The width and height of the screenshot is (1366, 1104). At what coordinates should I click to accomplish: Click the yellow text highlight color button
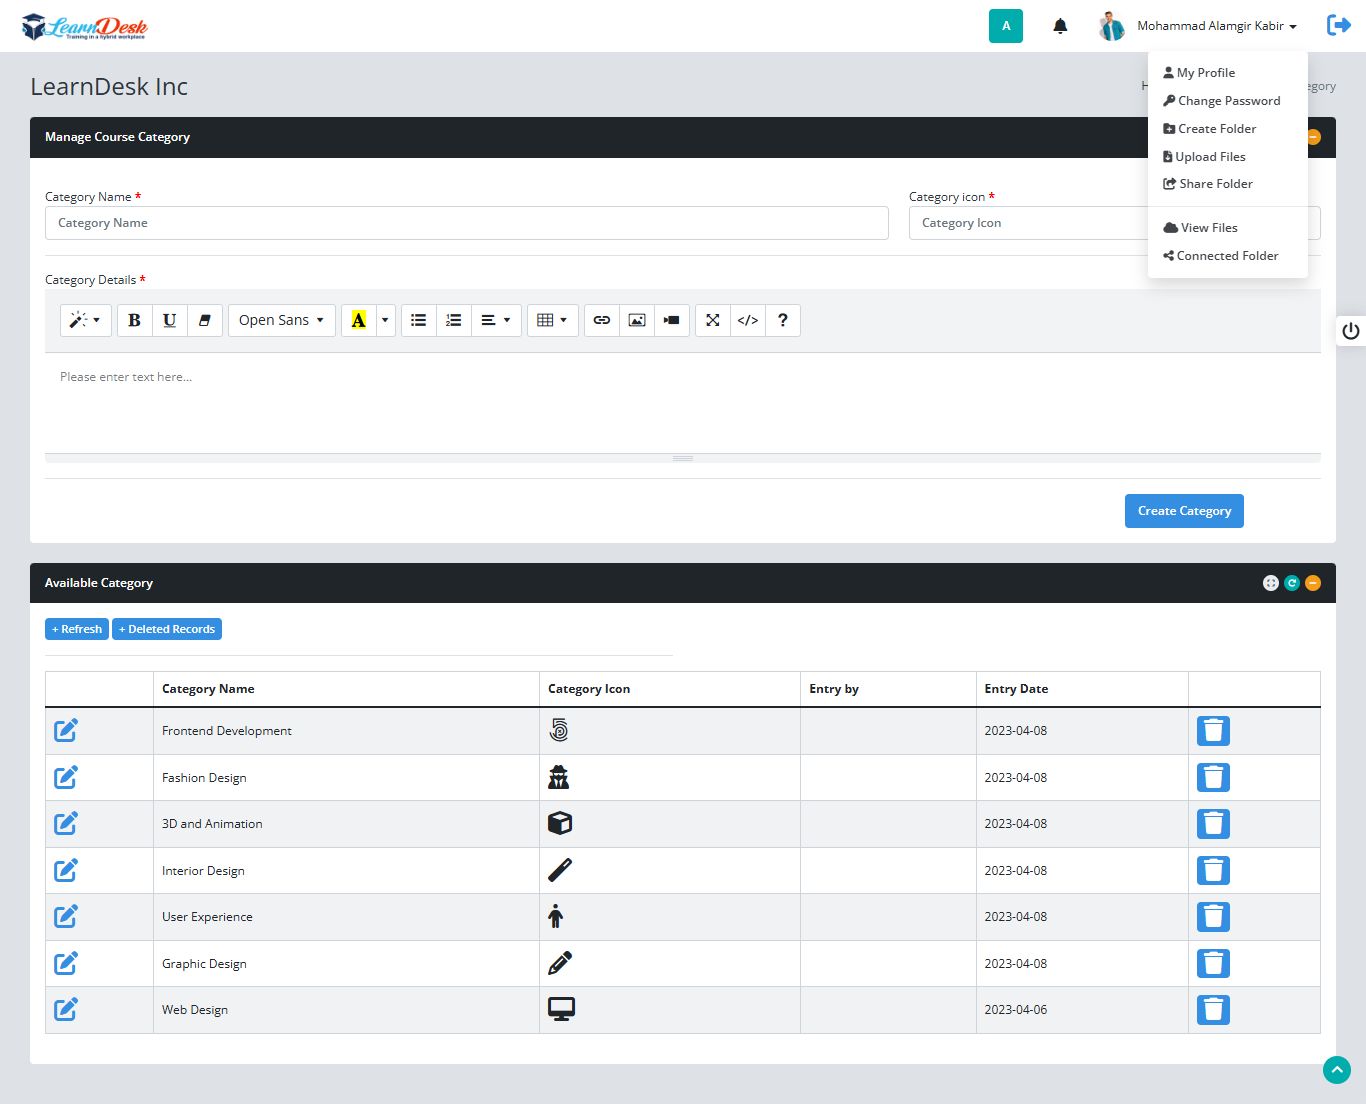tap(358, 320)
